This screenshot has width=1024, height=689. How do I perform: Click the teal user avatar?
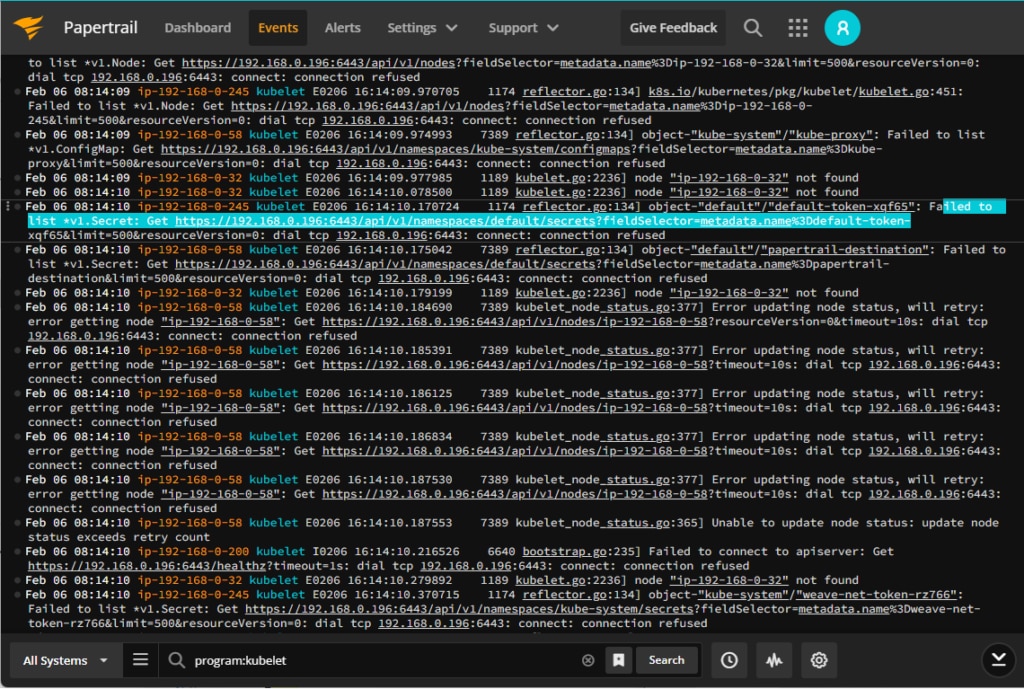tap(842, 27)
